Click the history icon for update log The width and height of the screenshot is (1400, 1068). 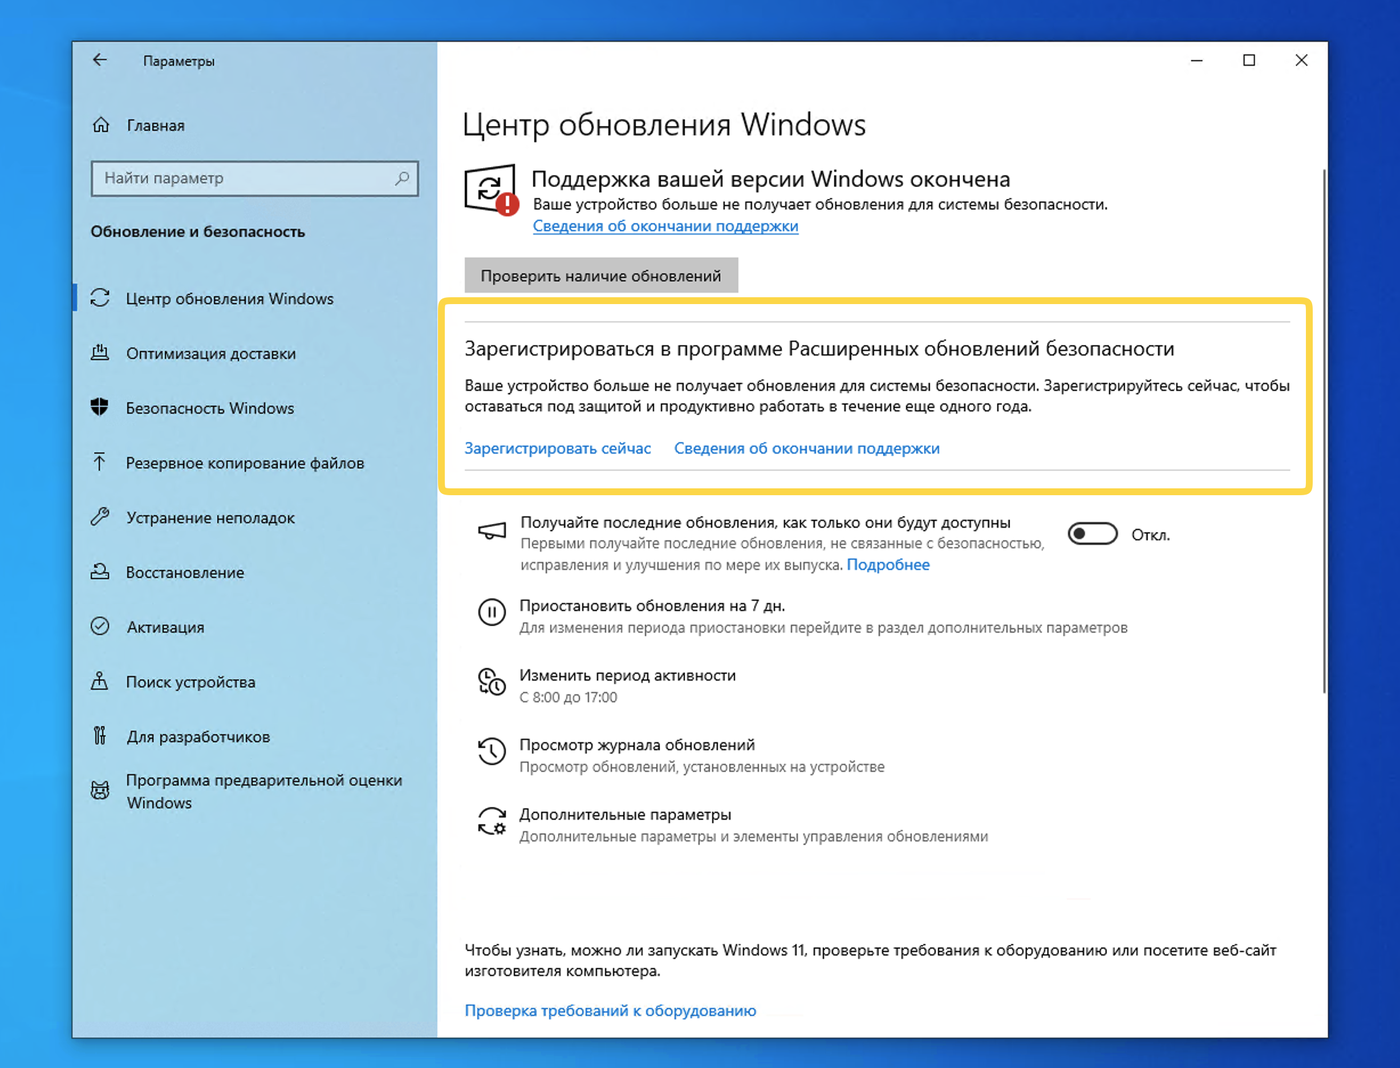(492, 751)
